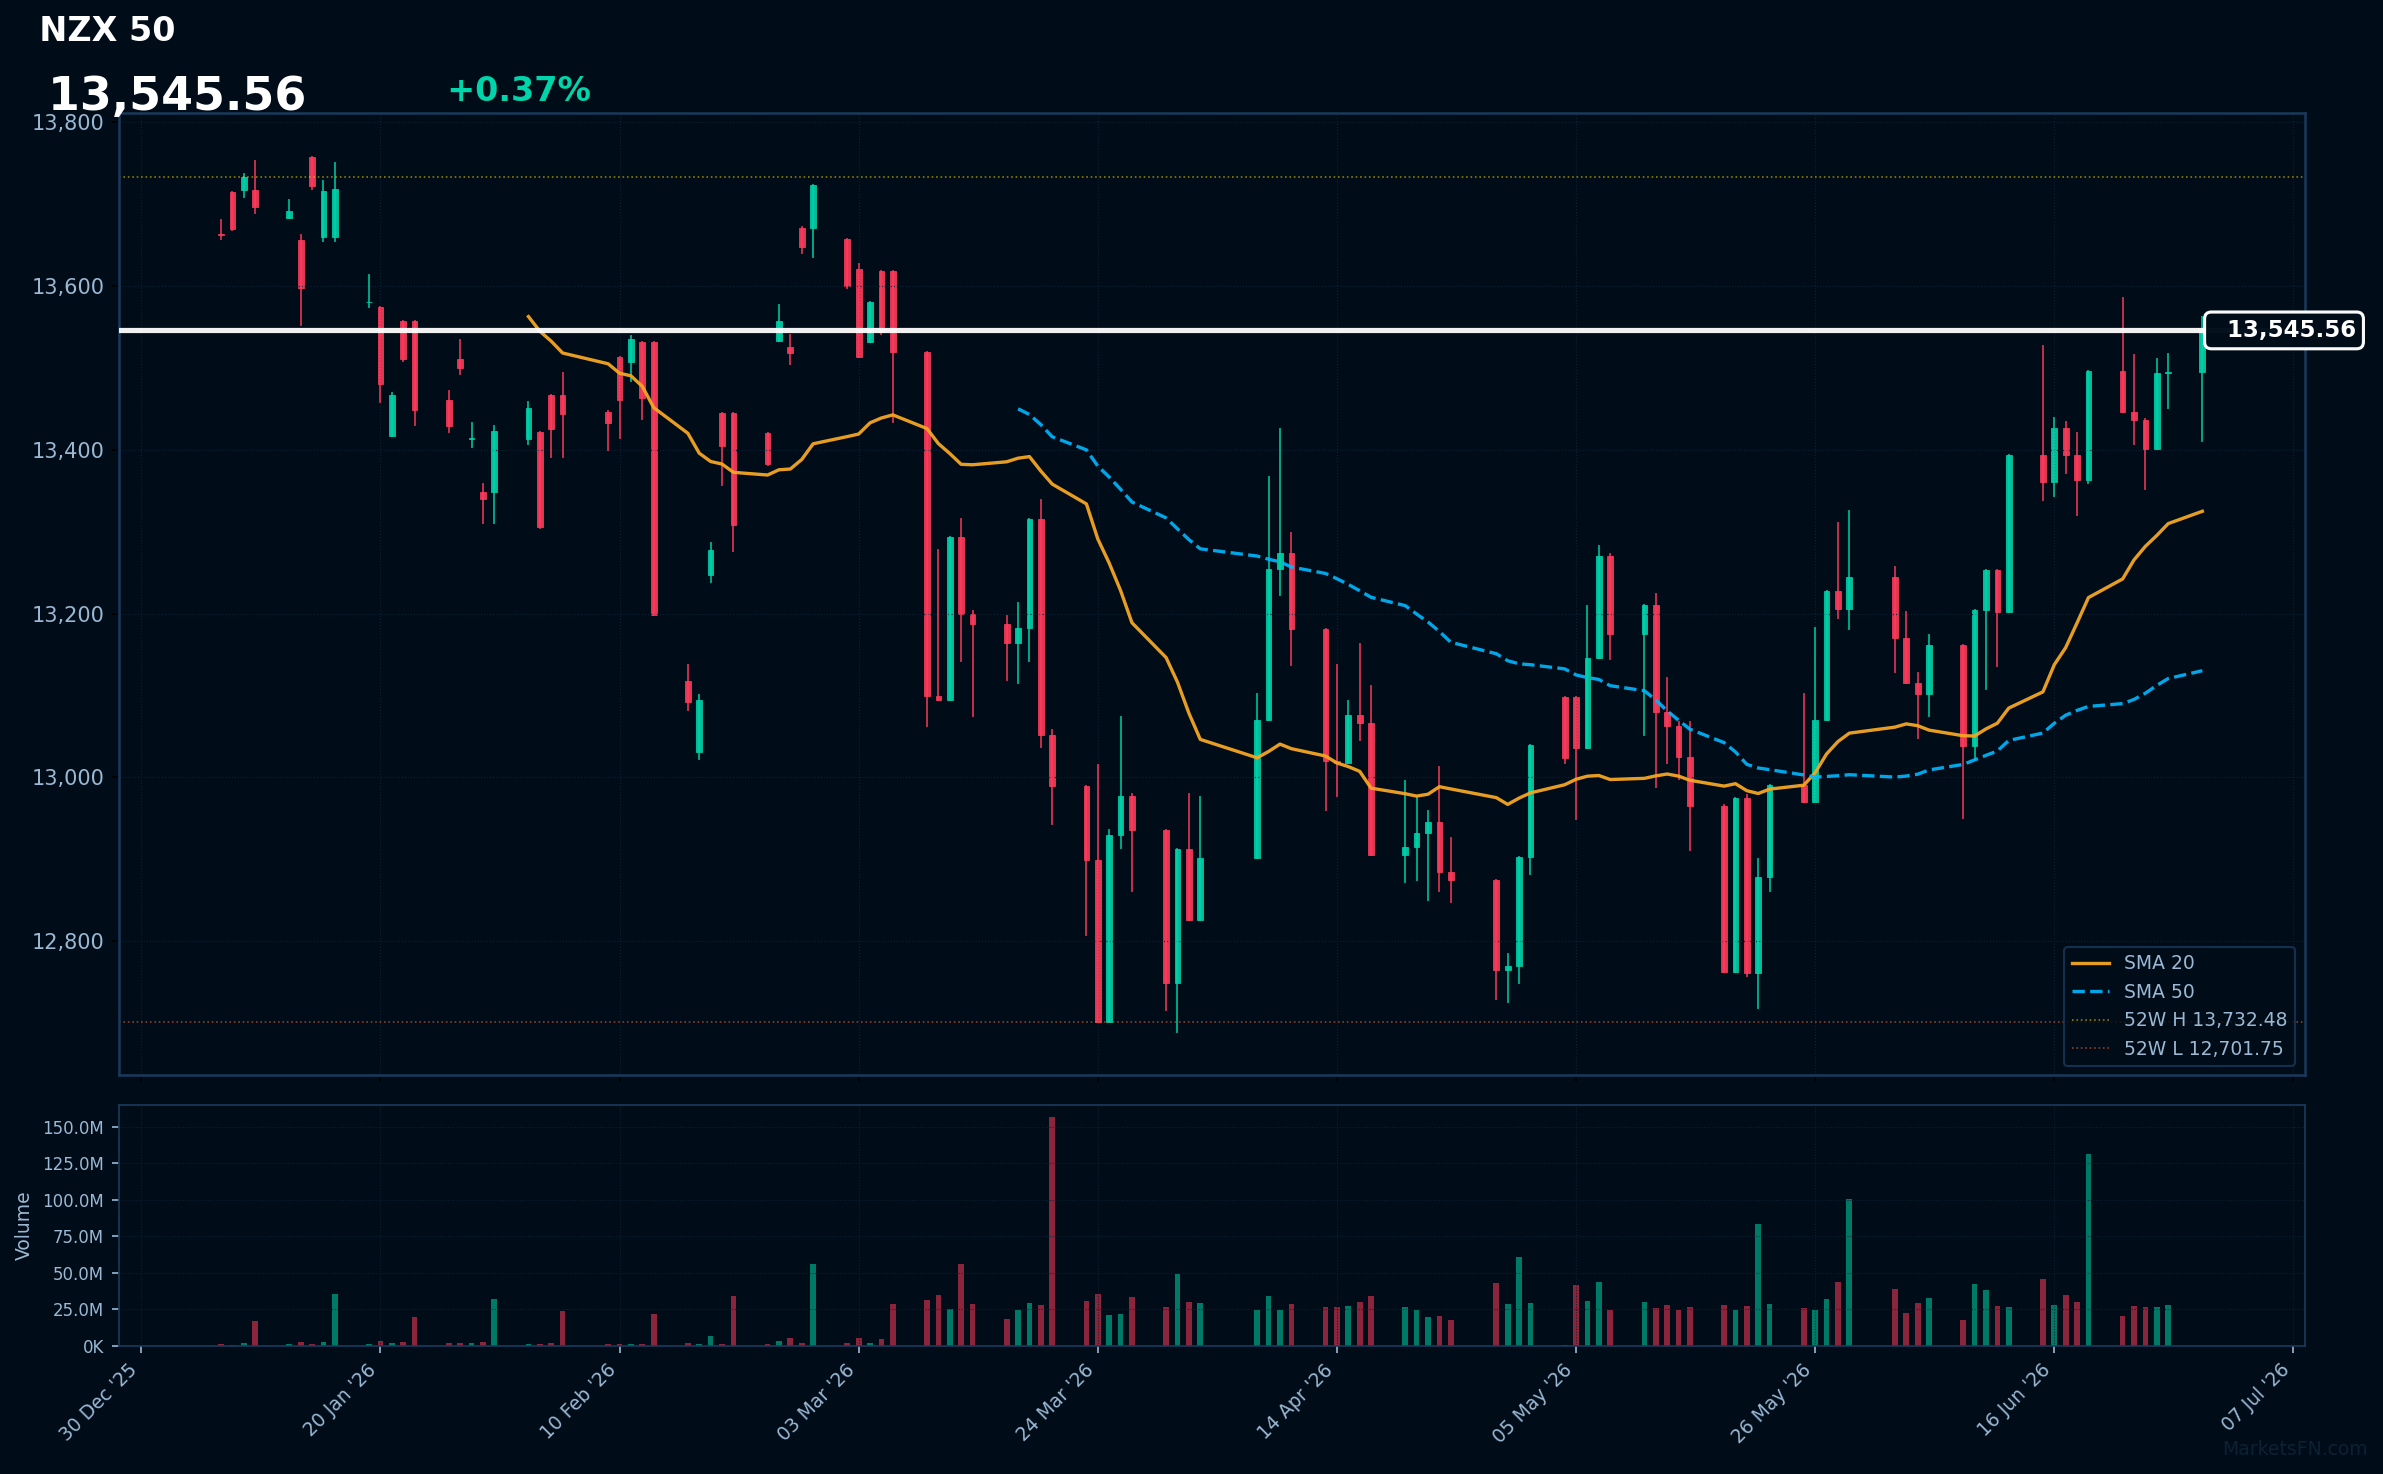
Task: Click the NZX 50 chart title
Action: [x=107, y=30]
